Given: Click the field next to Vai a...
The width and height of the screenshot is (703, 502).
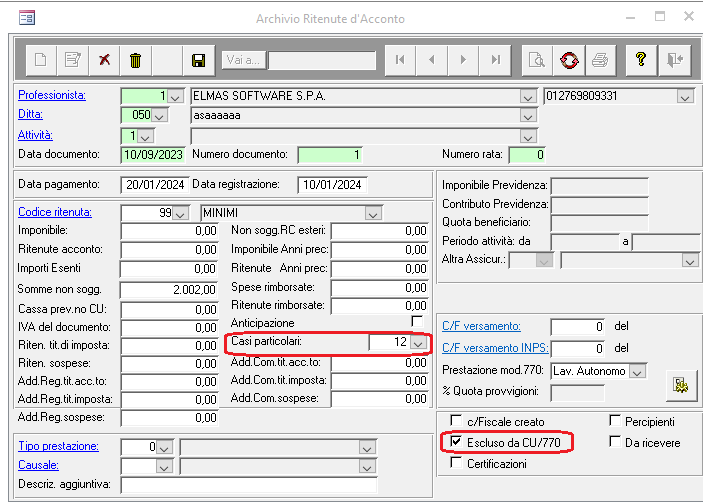Looking at the screenshot, I should (x=322, y=60).
